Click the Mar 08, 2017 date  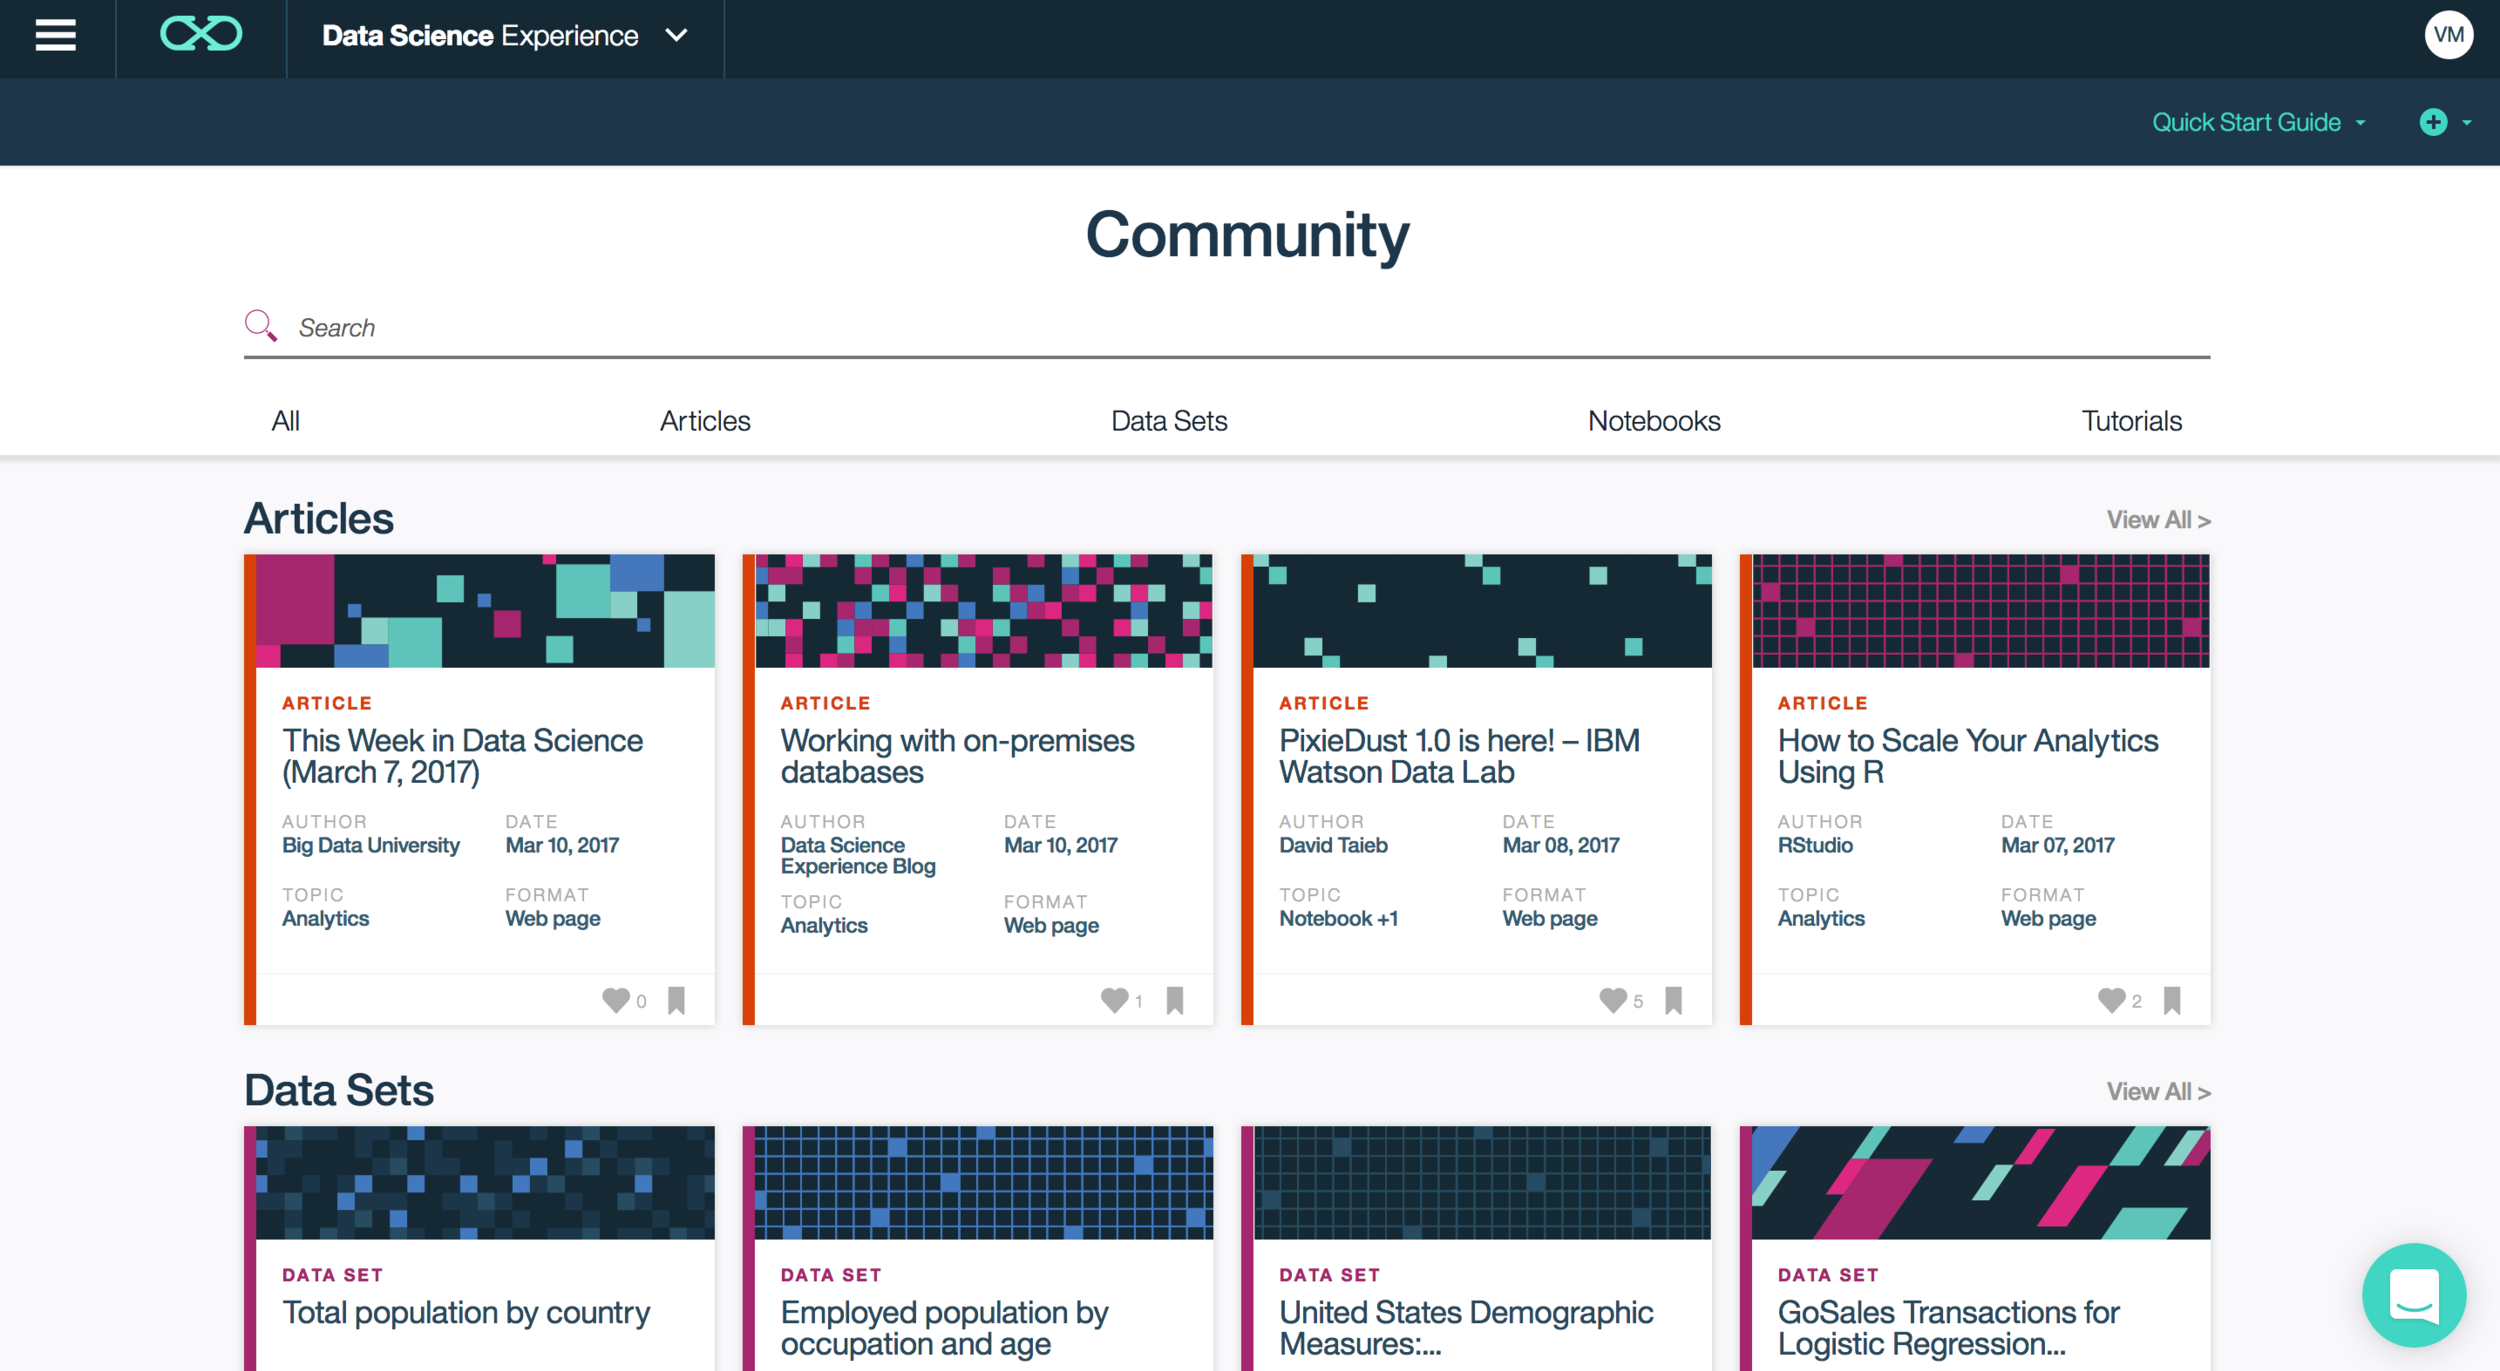(1561, 846)
